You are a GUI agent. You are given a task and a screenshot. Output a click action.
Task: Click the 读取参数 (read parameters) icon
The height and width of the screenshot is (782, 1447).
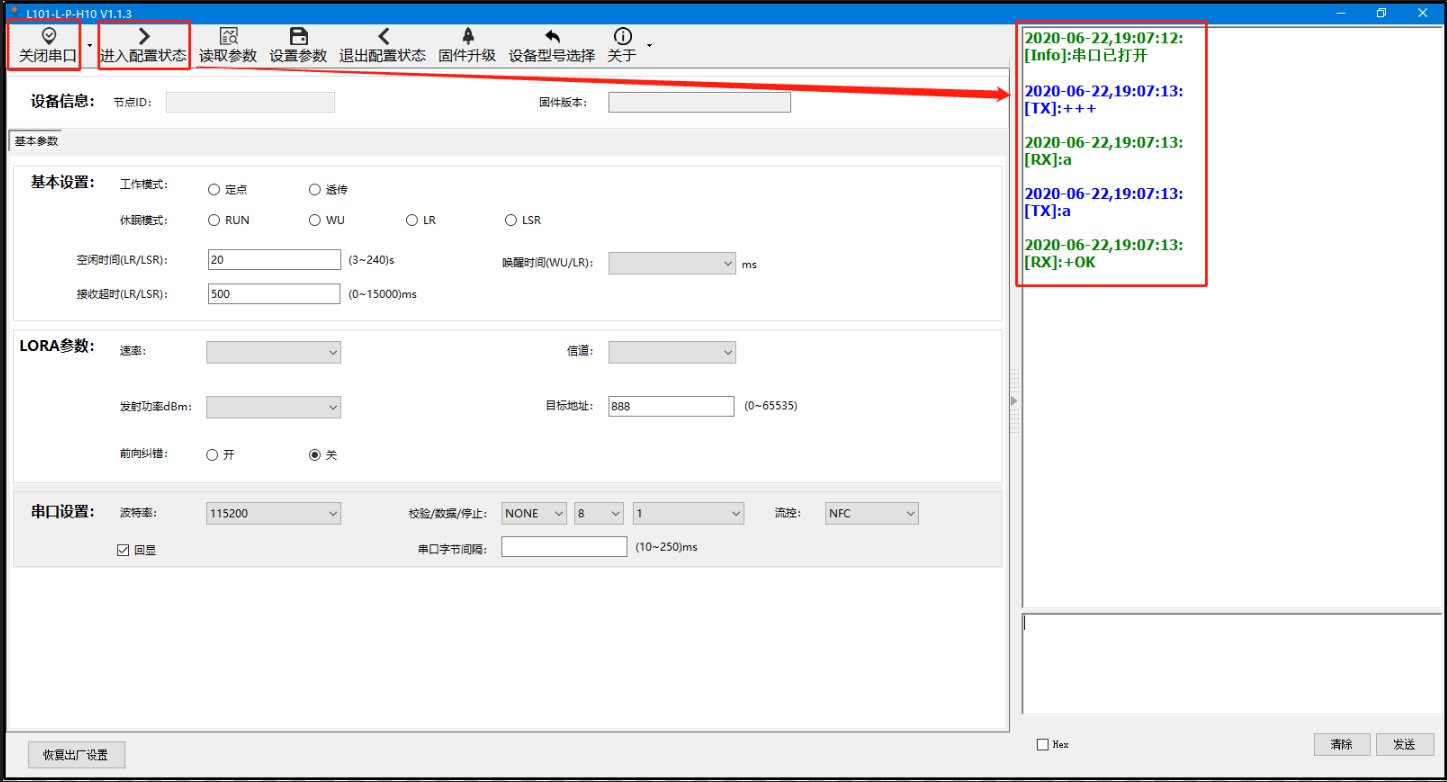coord(228,37)
